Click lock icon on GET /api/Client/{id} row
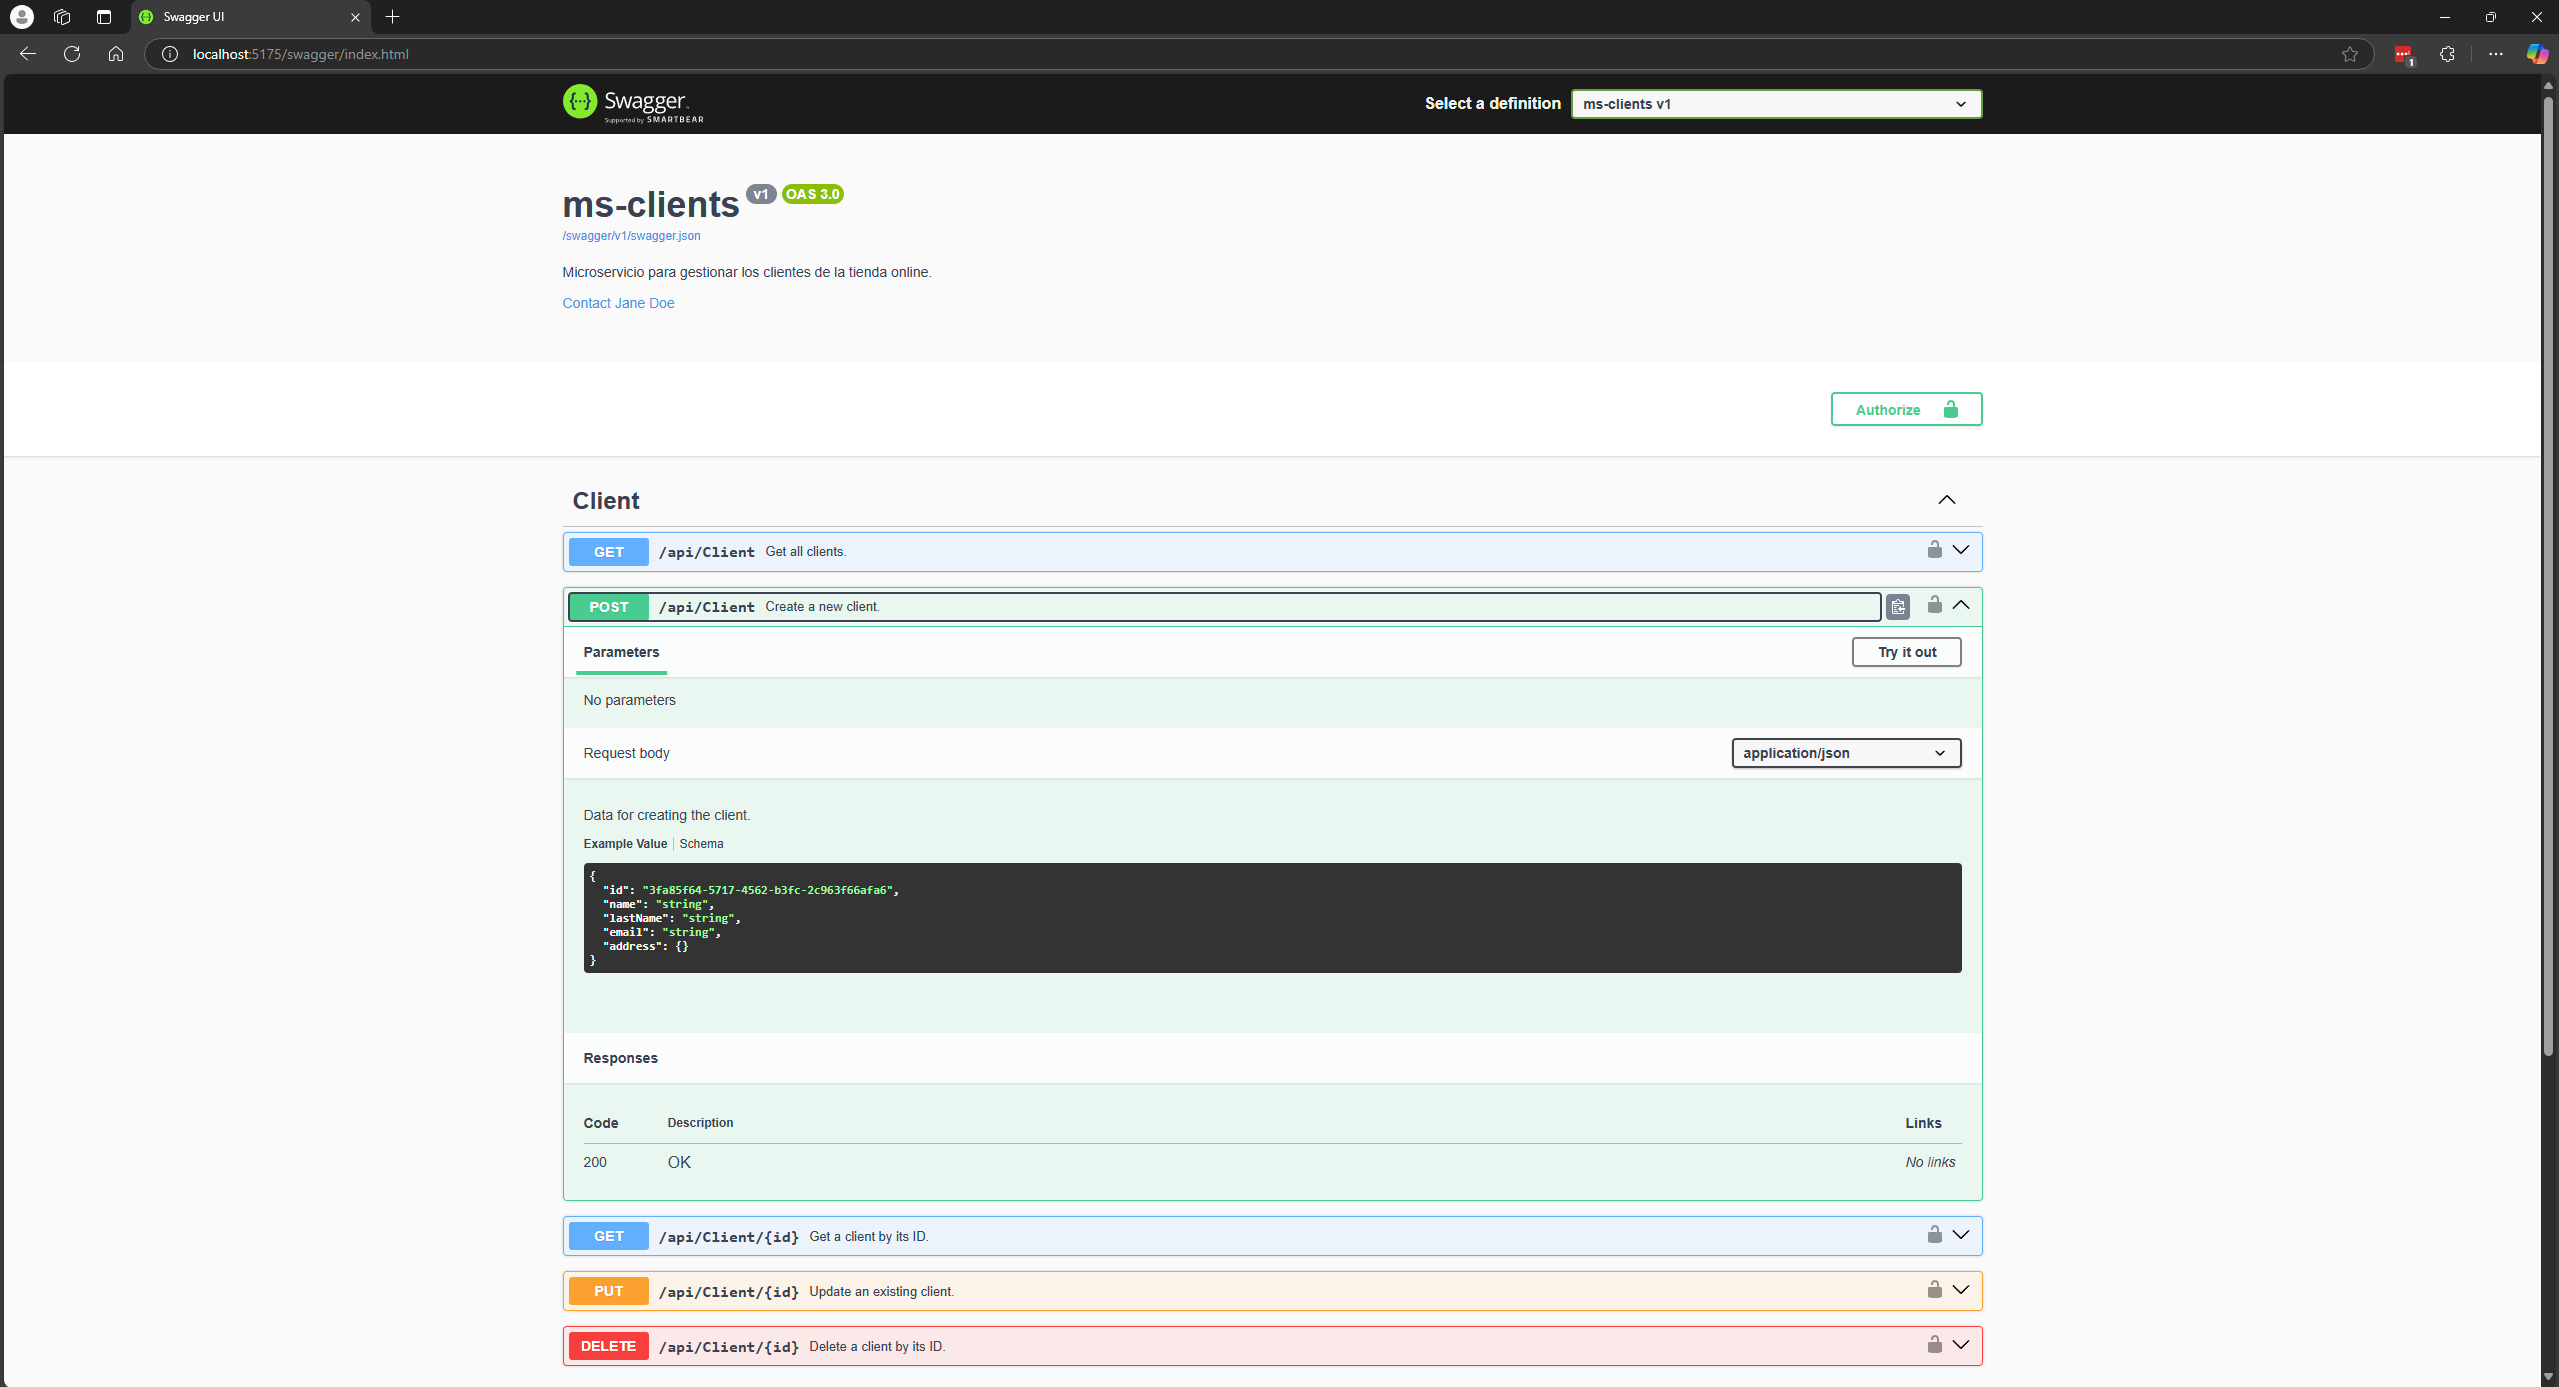 pyautogui.click(x=1935, y=1235)
